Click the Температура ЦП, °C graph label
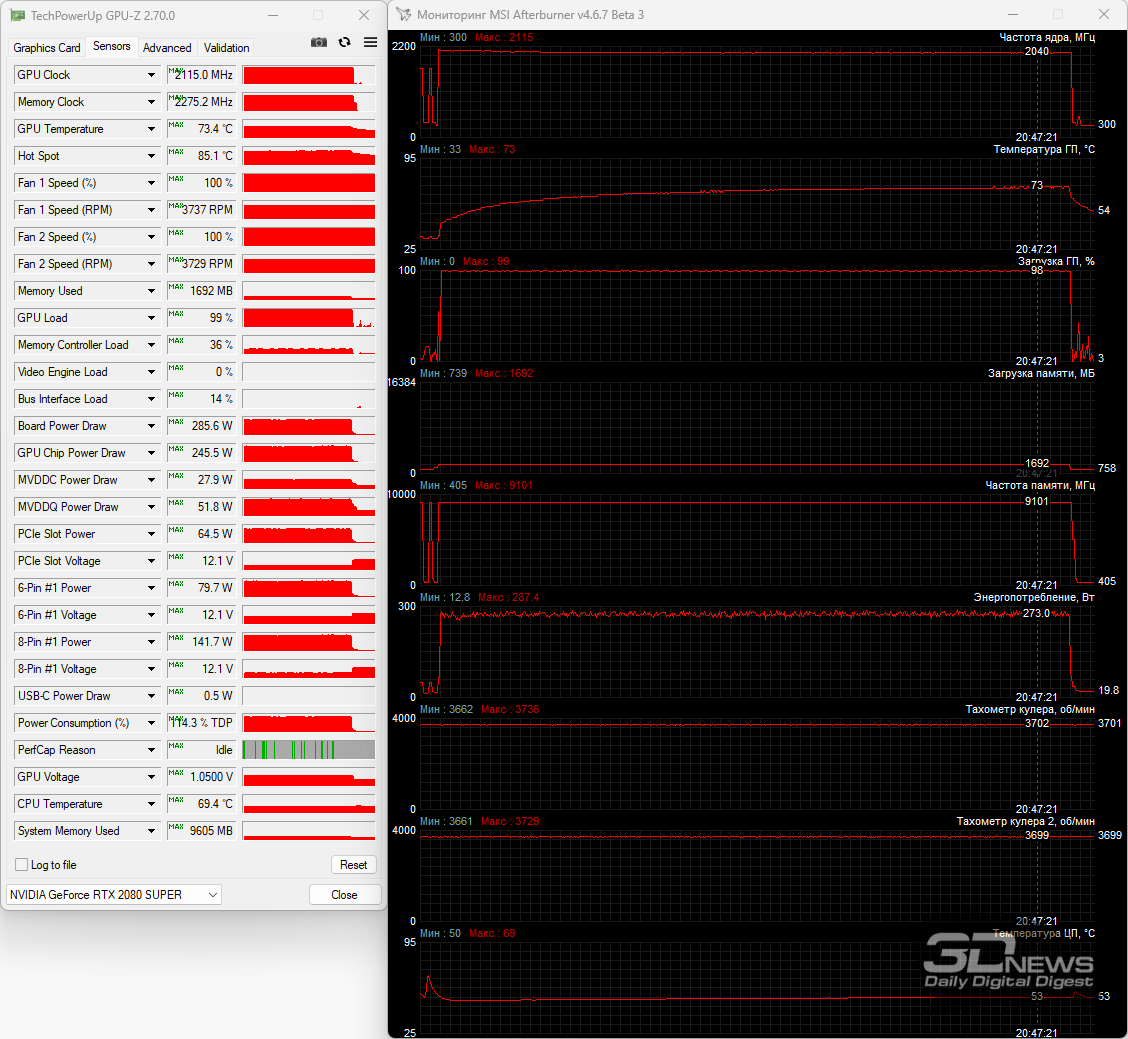This screenshot has width=1128, height=1039. click(1044, 933)
